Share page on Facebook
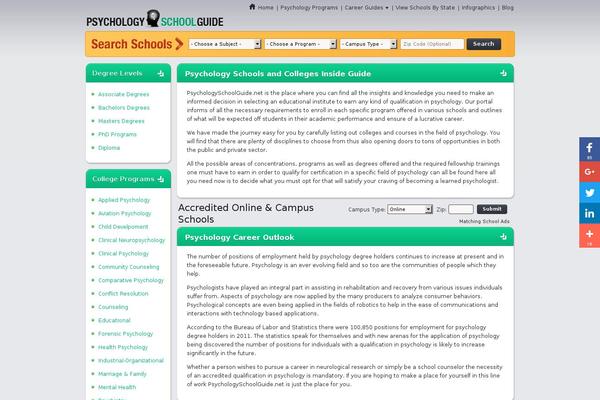Screen dimensions: 600x400 click(589, 149)
